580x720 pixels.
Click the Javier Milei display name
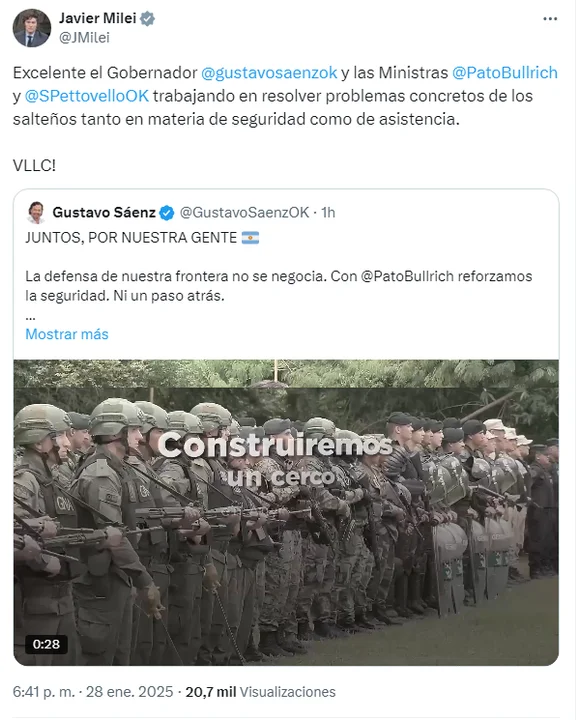click(97, 18)
